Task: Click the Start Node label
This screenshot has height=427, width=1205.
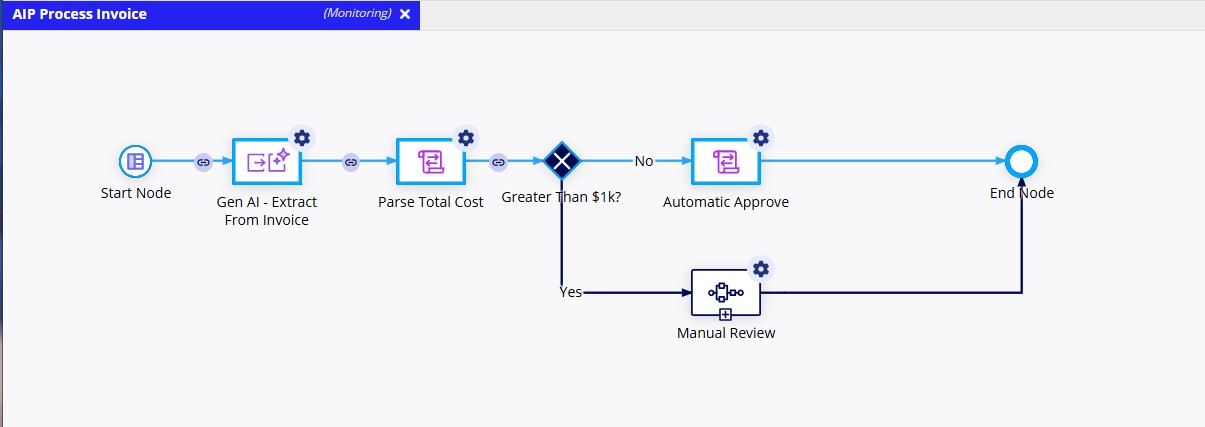Action: [x=136, y=193]
